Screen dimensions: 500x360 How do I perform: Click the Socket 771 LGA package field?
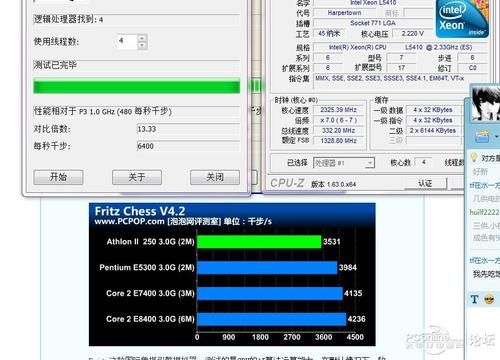tap(373, 23)
